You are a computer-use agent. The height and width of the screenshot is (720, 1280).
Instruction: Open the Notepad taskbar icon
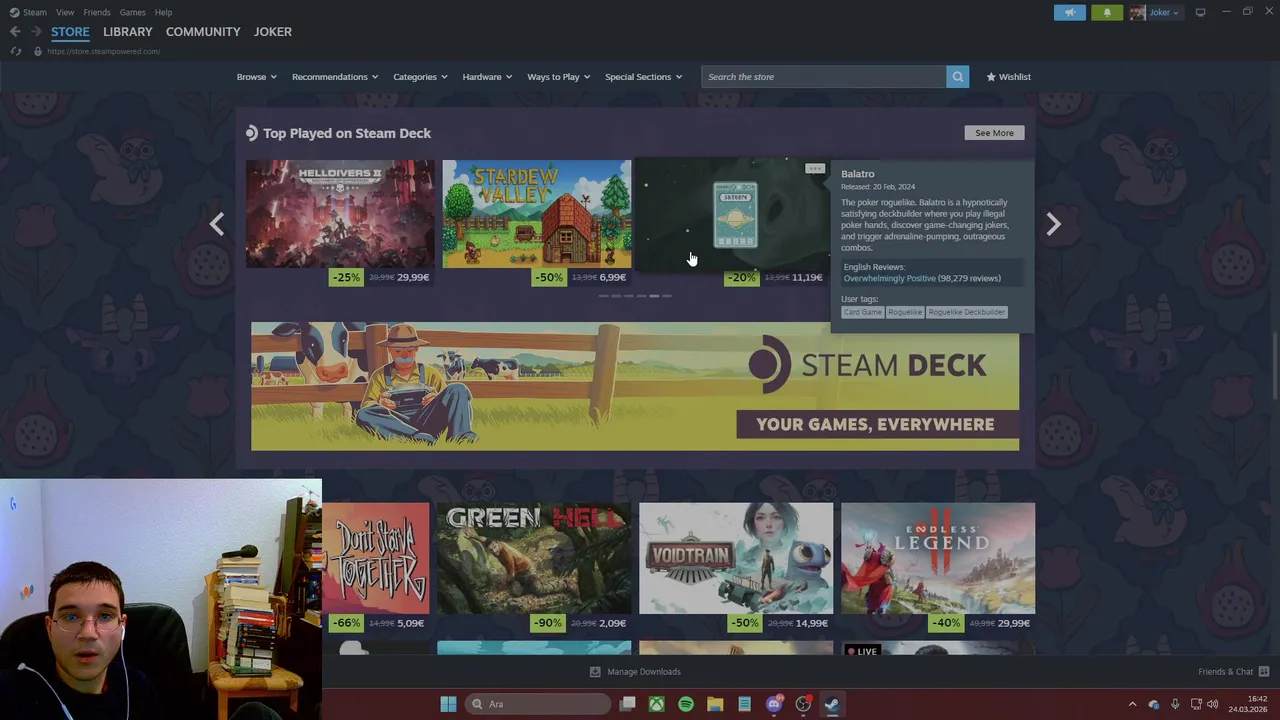(x=744, y=704)
